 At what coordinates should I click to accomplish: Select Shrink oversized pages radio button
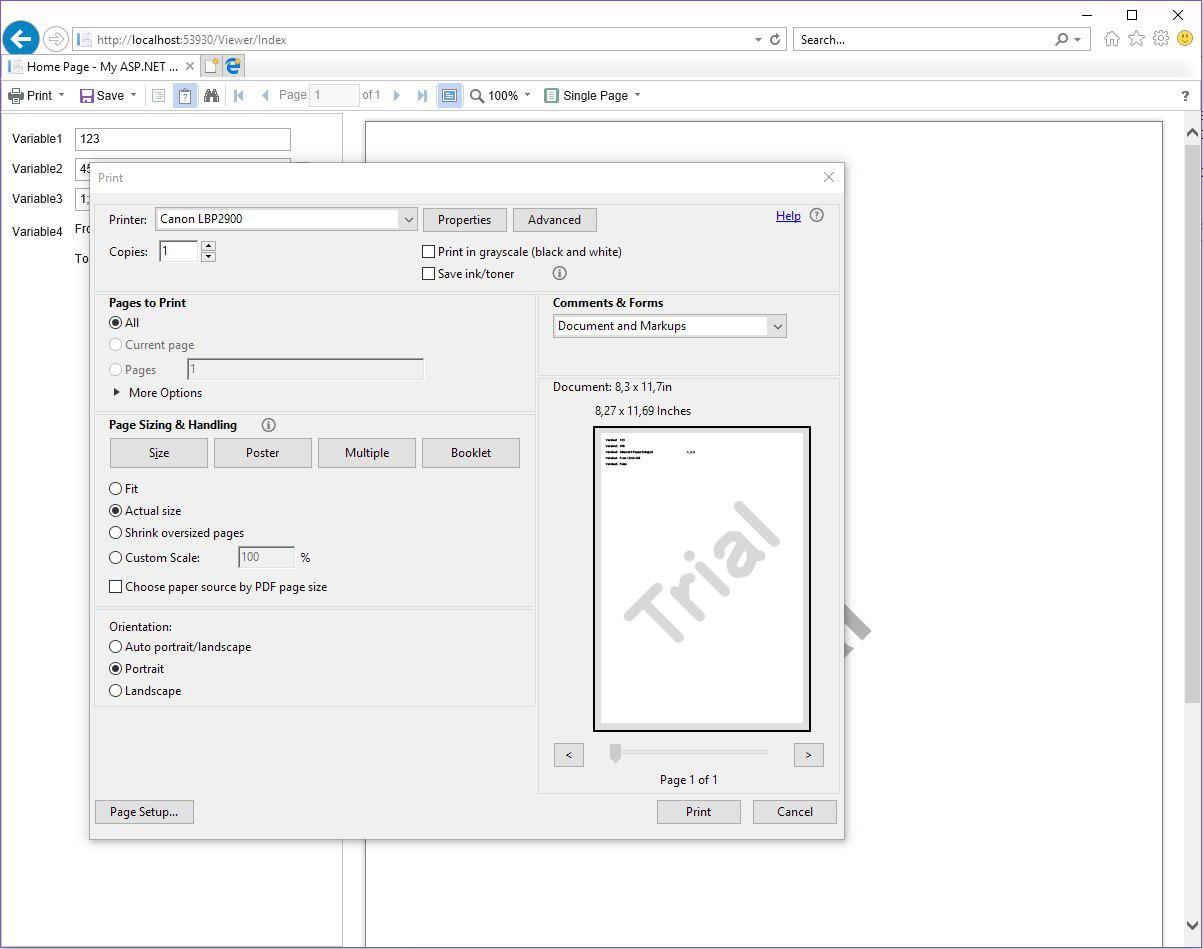tap(116, 533)
